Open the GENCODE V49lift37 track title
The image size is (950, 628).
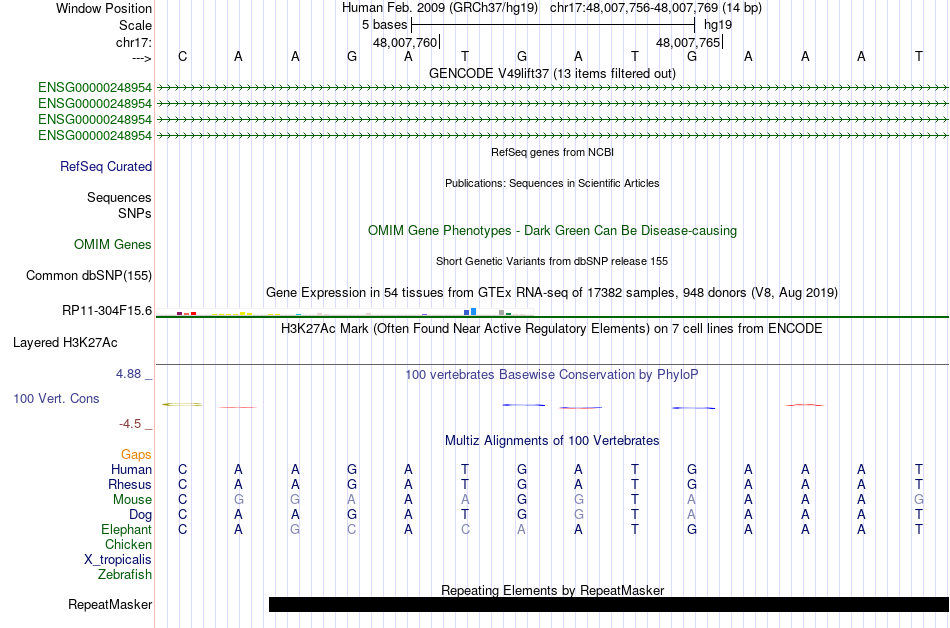coord(552,73)
